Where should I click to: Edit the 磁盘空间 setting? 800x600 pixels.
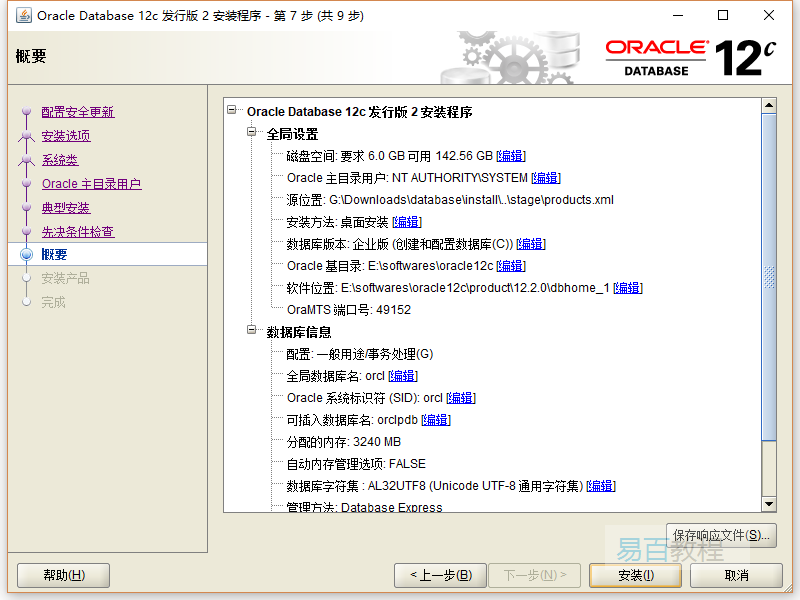(511, 156)
